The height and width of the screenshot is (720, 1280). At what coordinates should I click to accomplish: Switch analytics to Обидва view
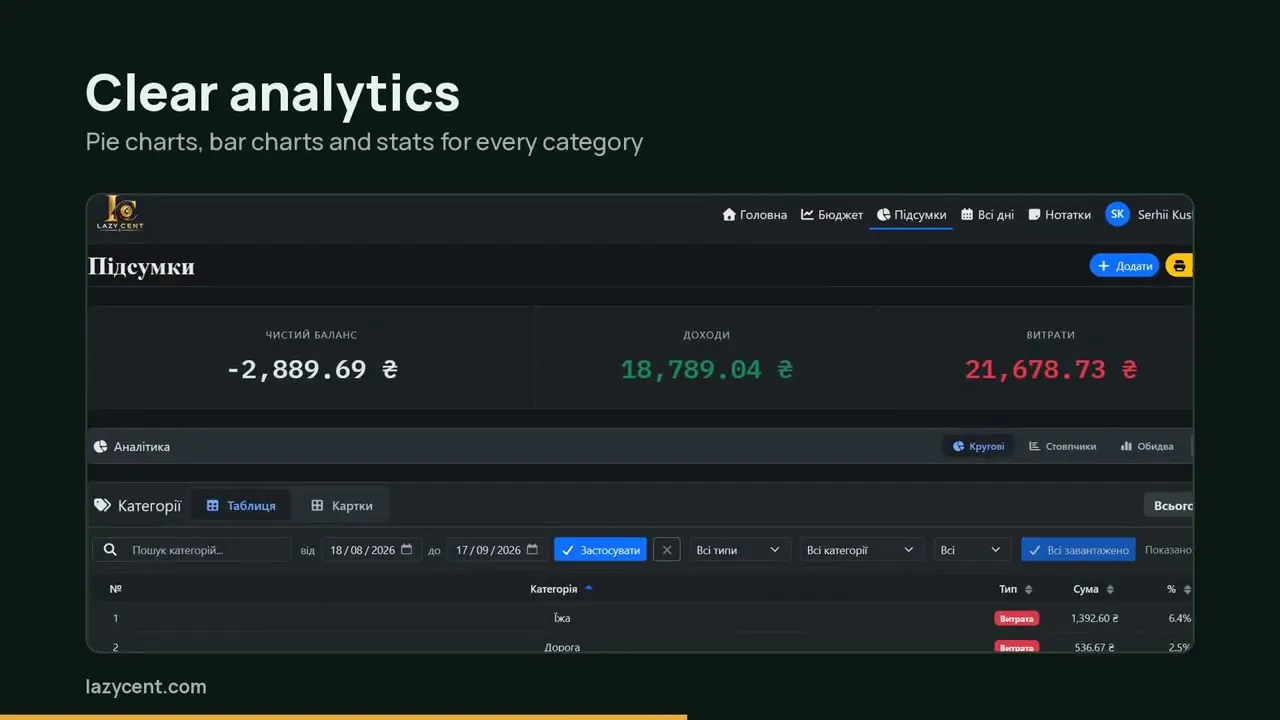click(x=1147, y=446)
